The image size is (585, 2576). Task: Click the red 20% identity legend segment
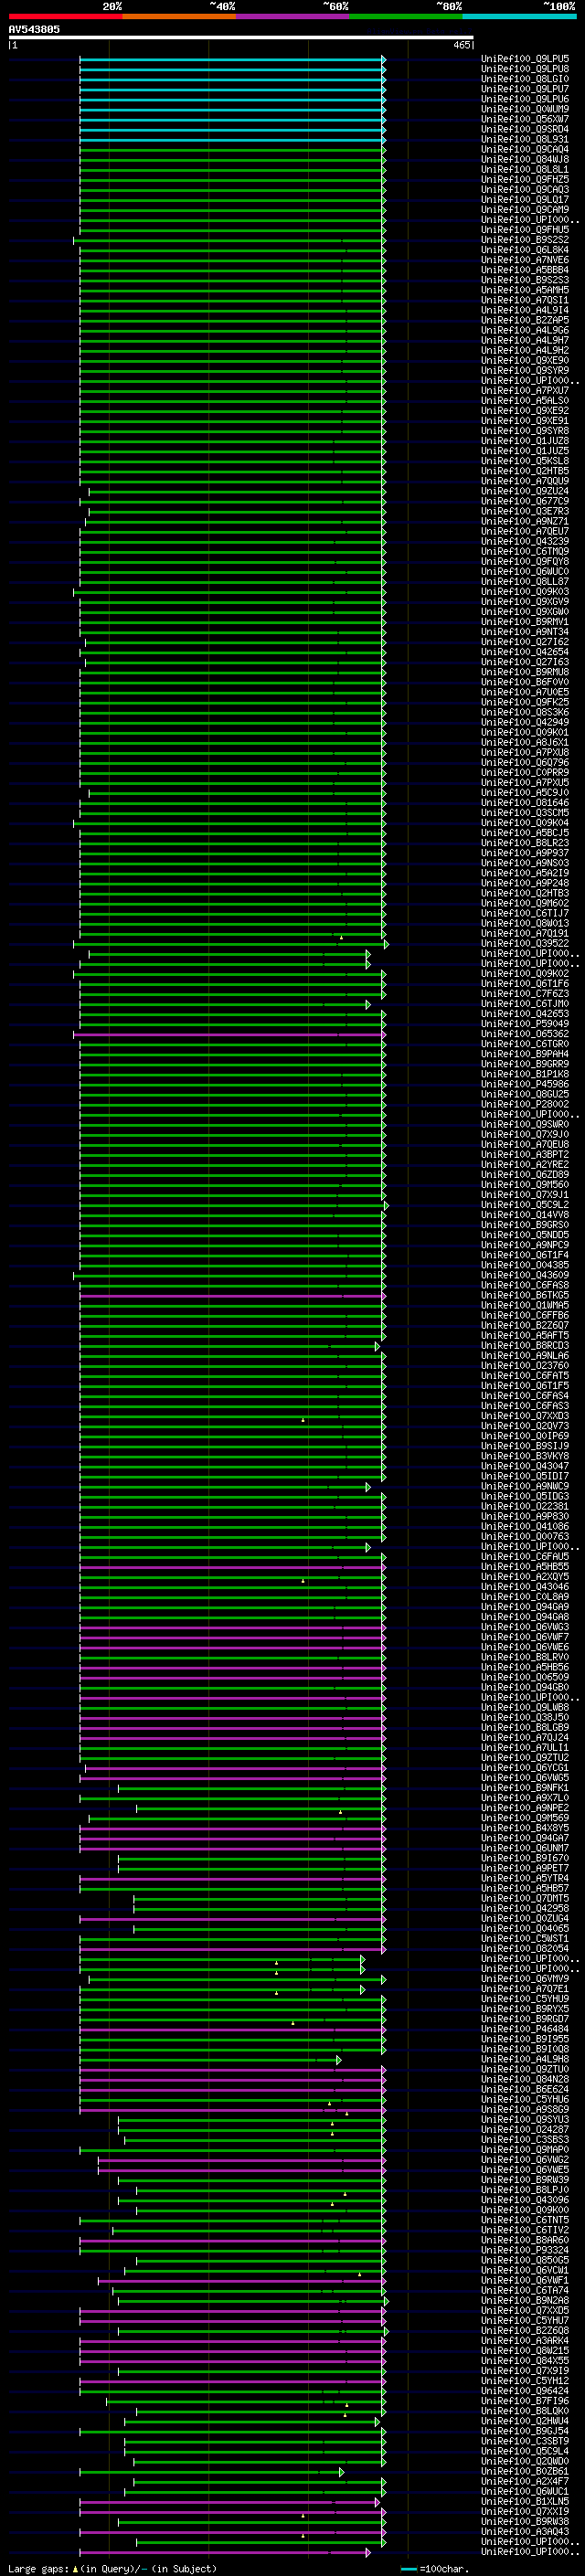[x=65, y=16]
